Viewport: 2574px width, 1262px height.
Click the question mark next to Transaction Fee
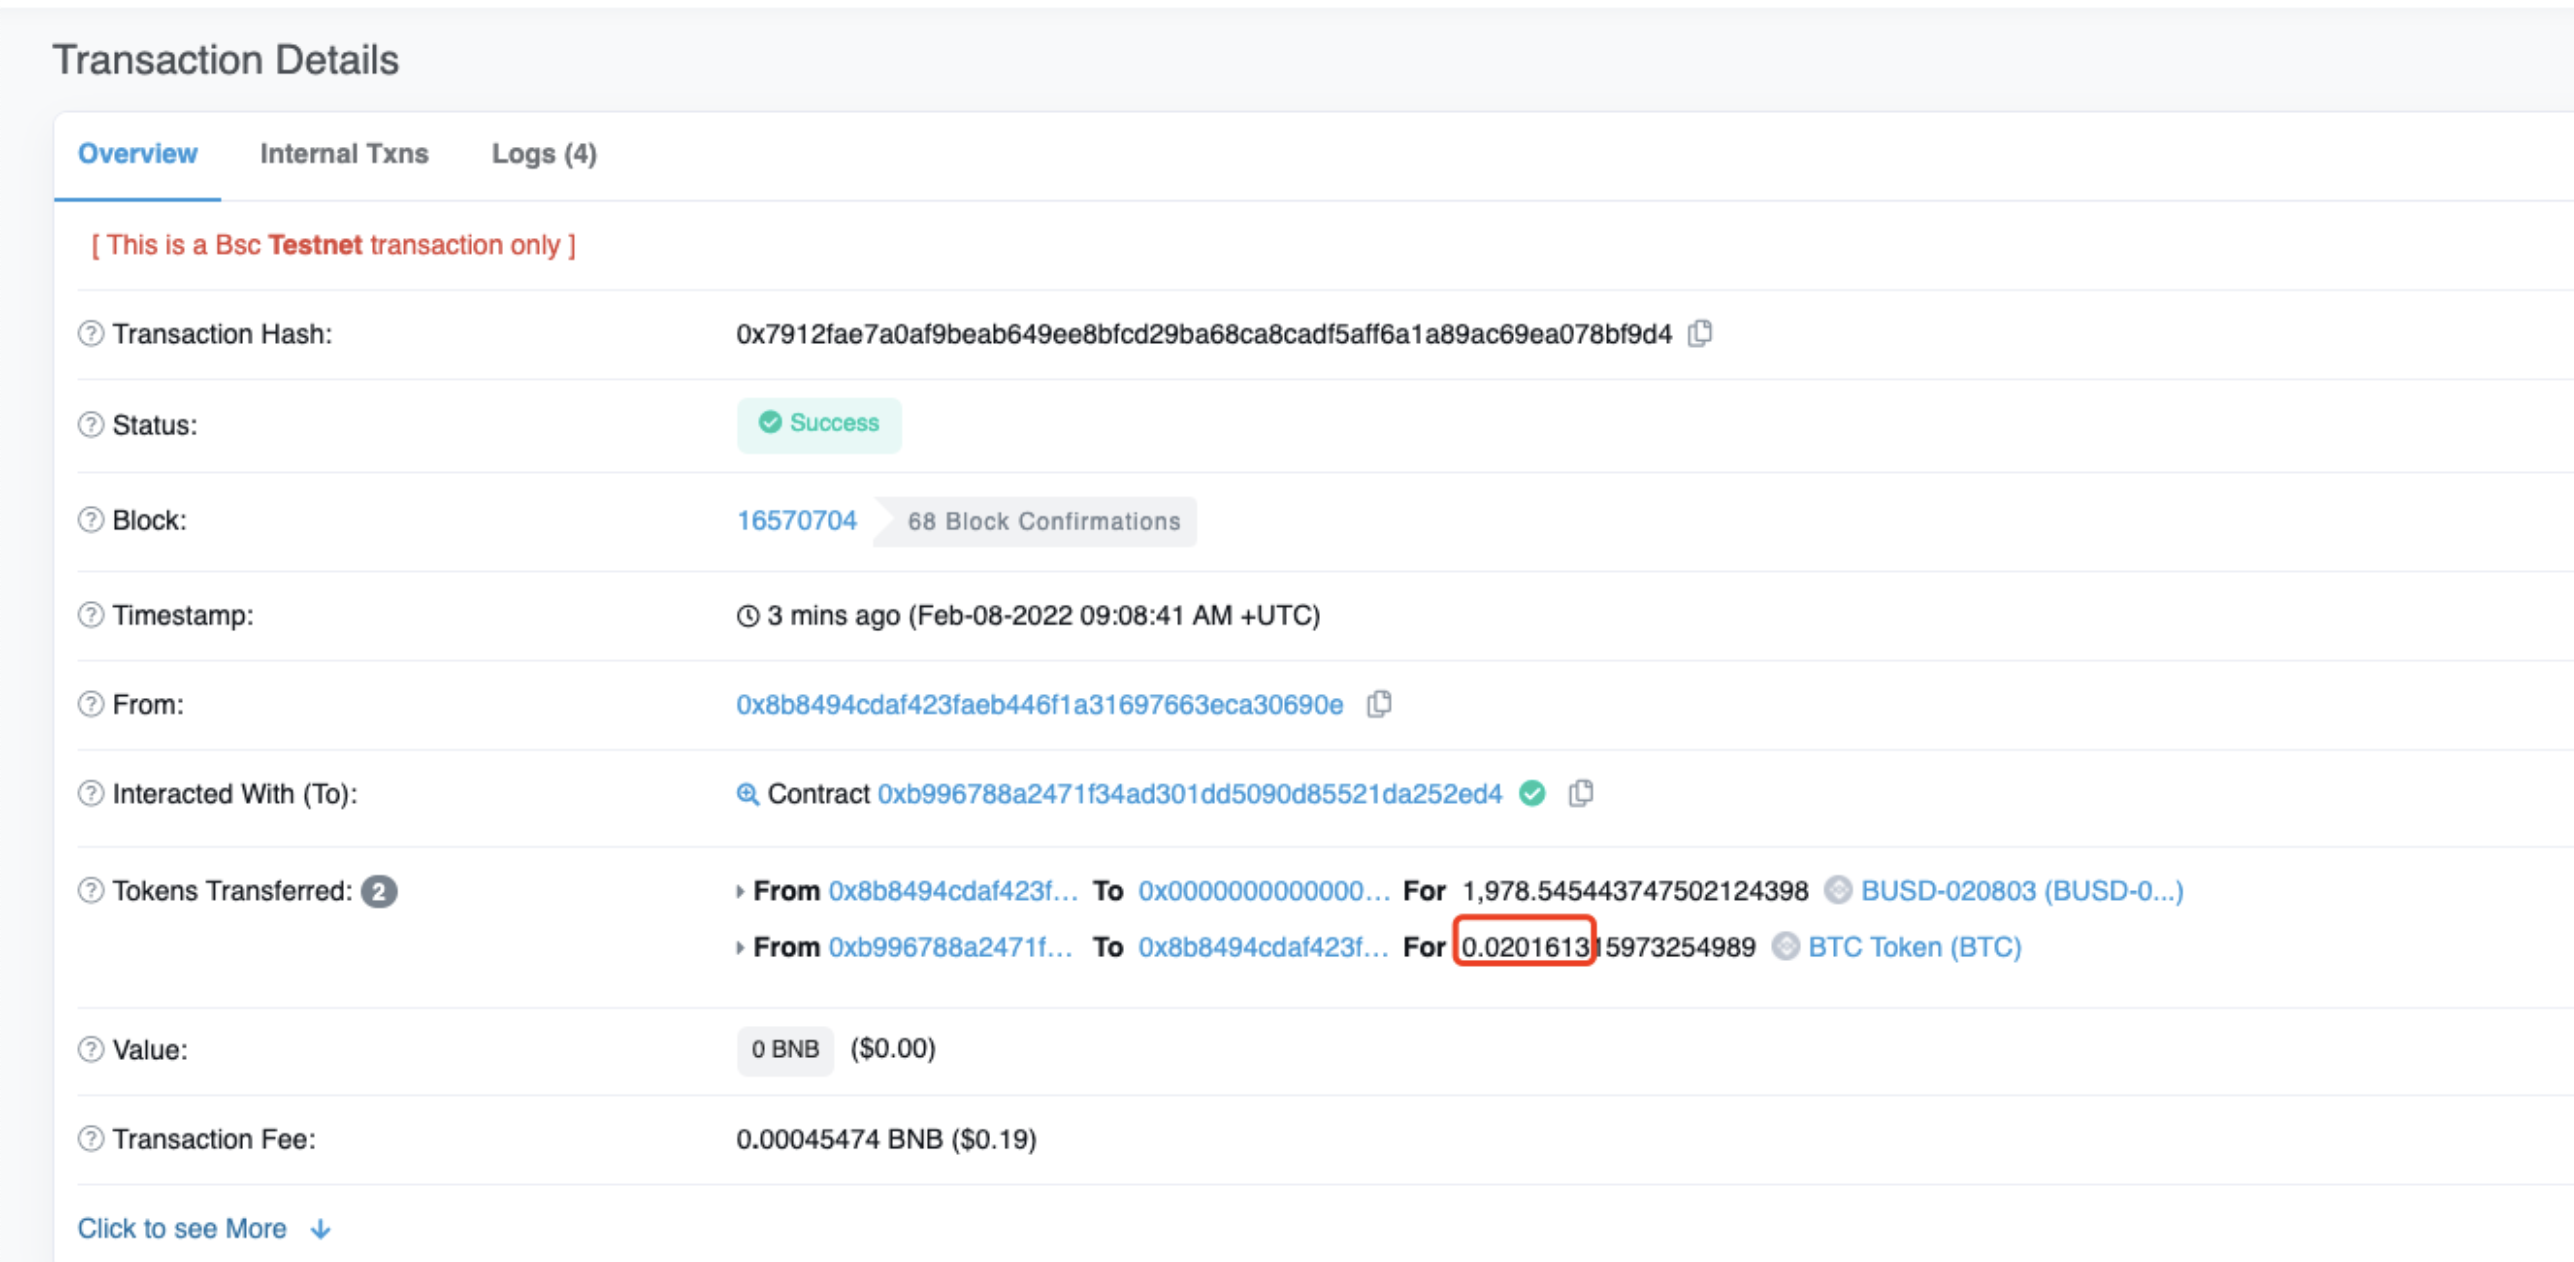point(91,1138)
